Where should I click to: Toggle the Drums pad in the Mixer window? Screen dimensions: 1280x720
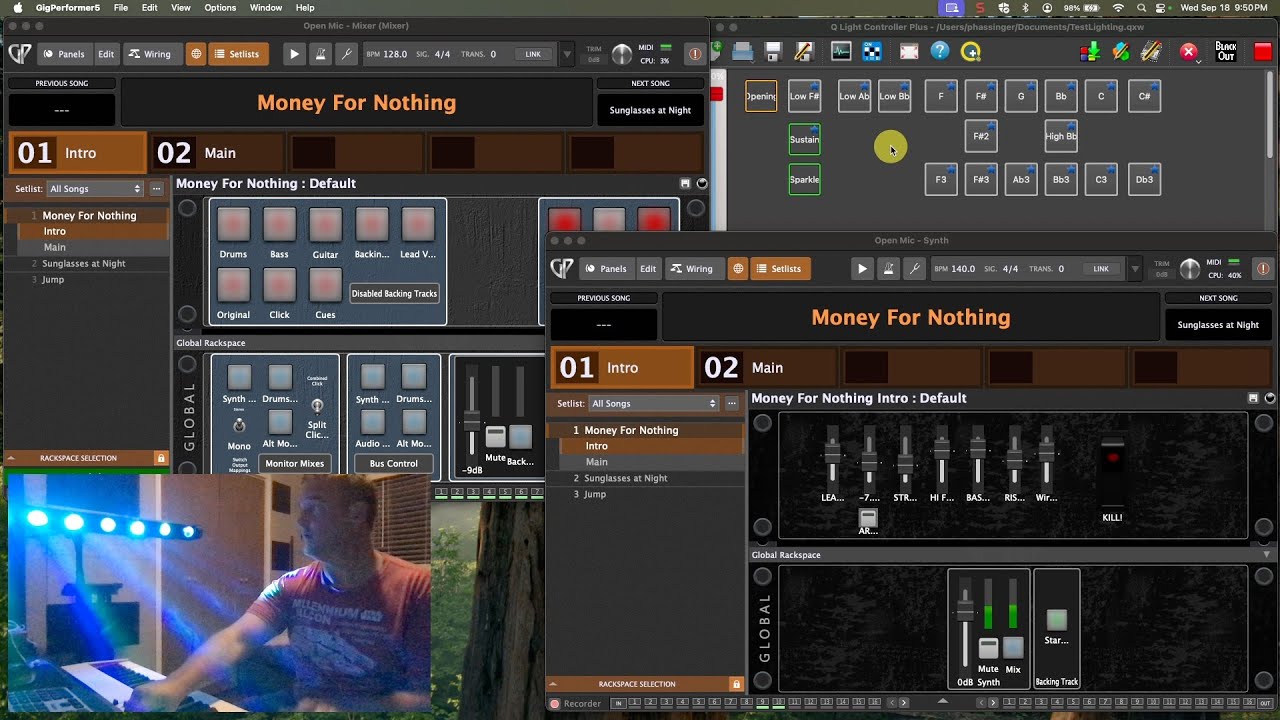pyautogui.click(x=233, y=224)
